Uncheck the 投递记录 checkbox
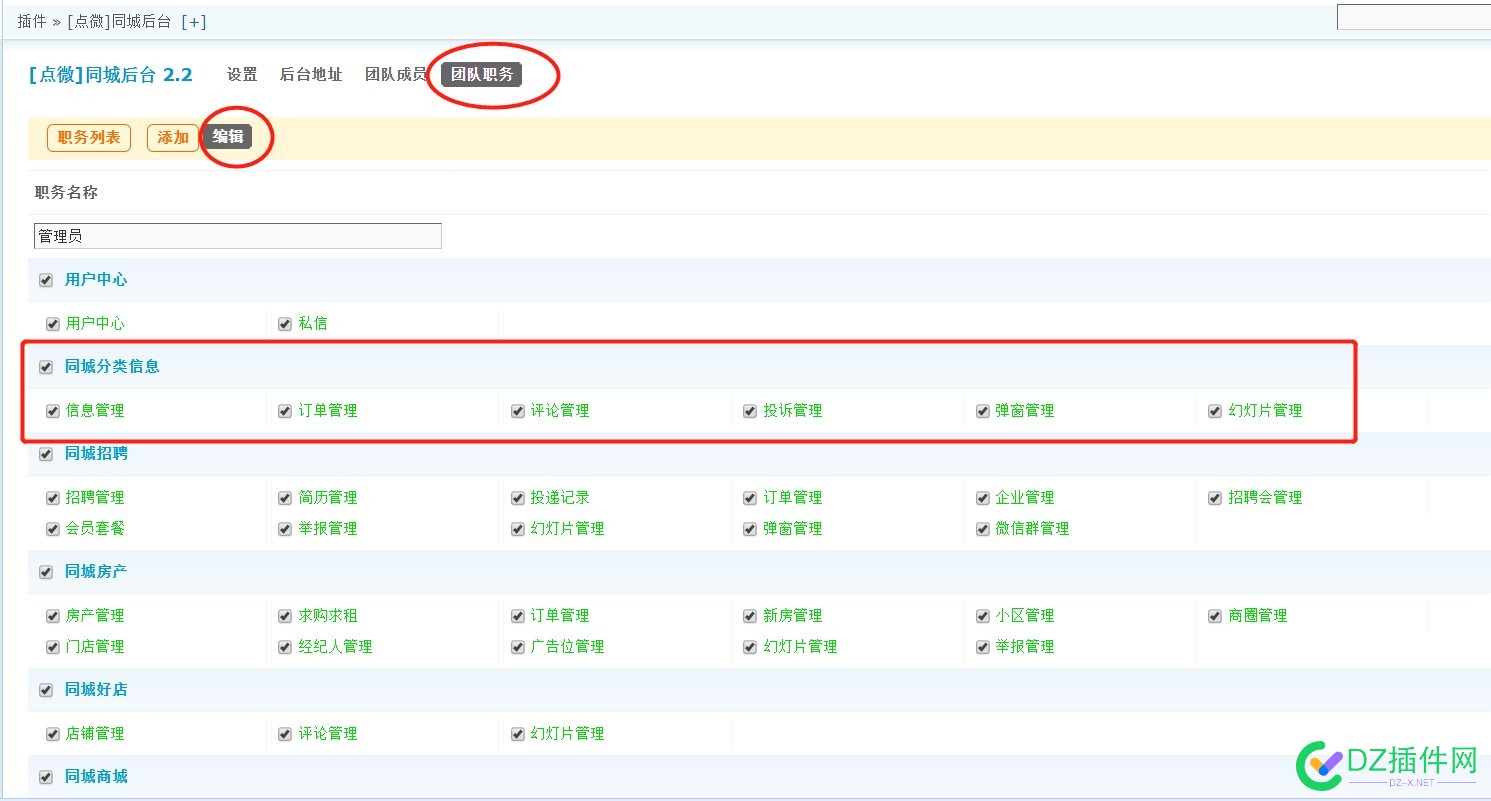Image resolution: width=1491 pixels, height=801 pixels. tap(518, 498)
